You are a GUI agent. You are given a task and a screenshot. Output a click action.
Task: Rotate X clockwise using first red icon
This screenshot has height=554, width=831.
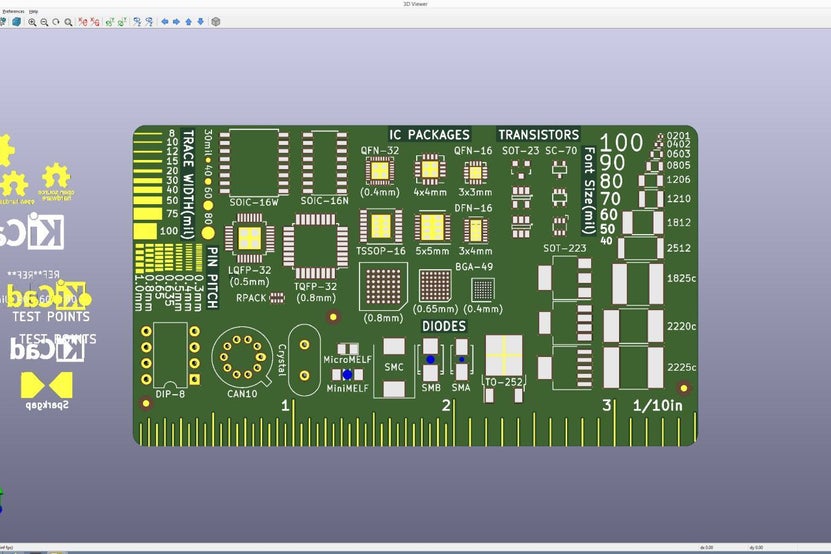click(83, 22)
